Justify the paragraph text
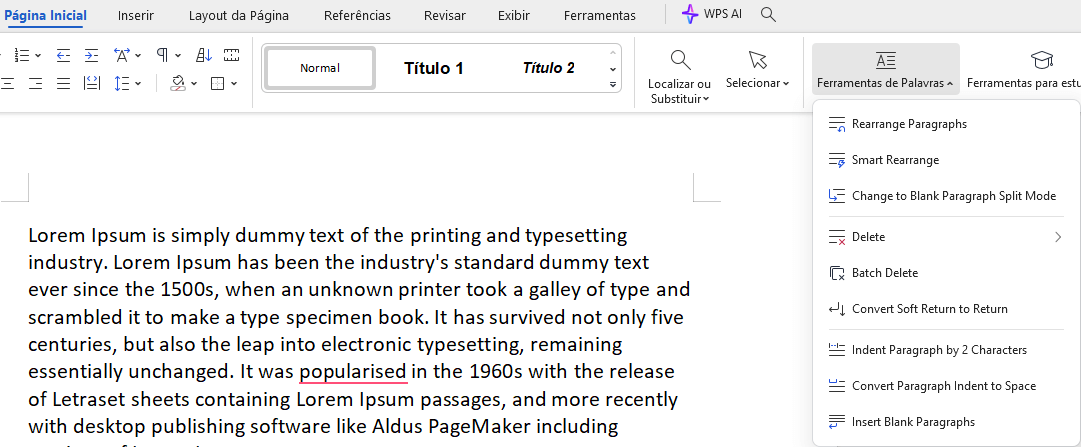 pyautogui.click(x=64, y=83)
